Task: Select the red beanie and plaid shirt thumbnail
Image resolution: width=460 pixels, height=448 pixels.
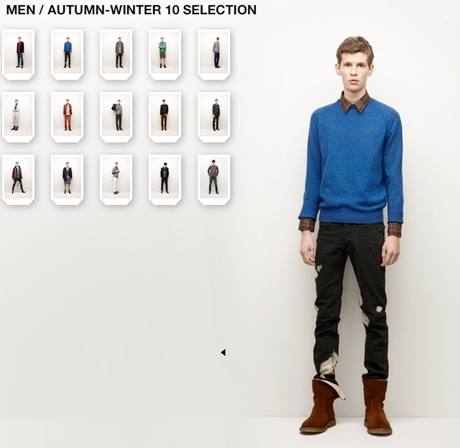Action: pos(214,180)
